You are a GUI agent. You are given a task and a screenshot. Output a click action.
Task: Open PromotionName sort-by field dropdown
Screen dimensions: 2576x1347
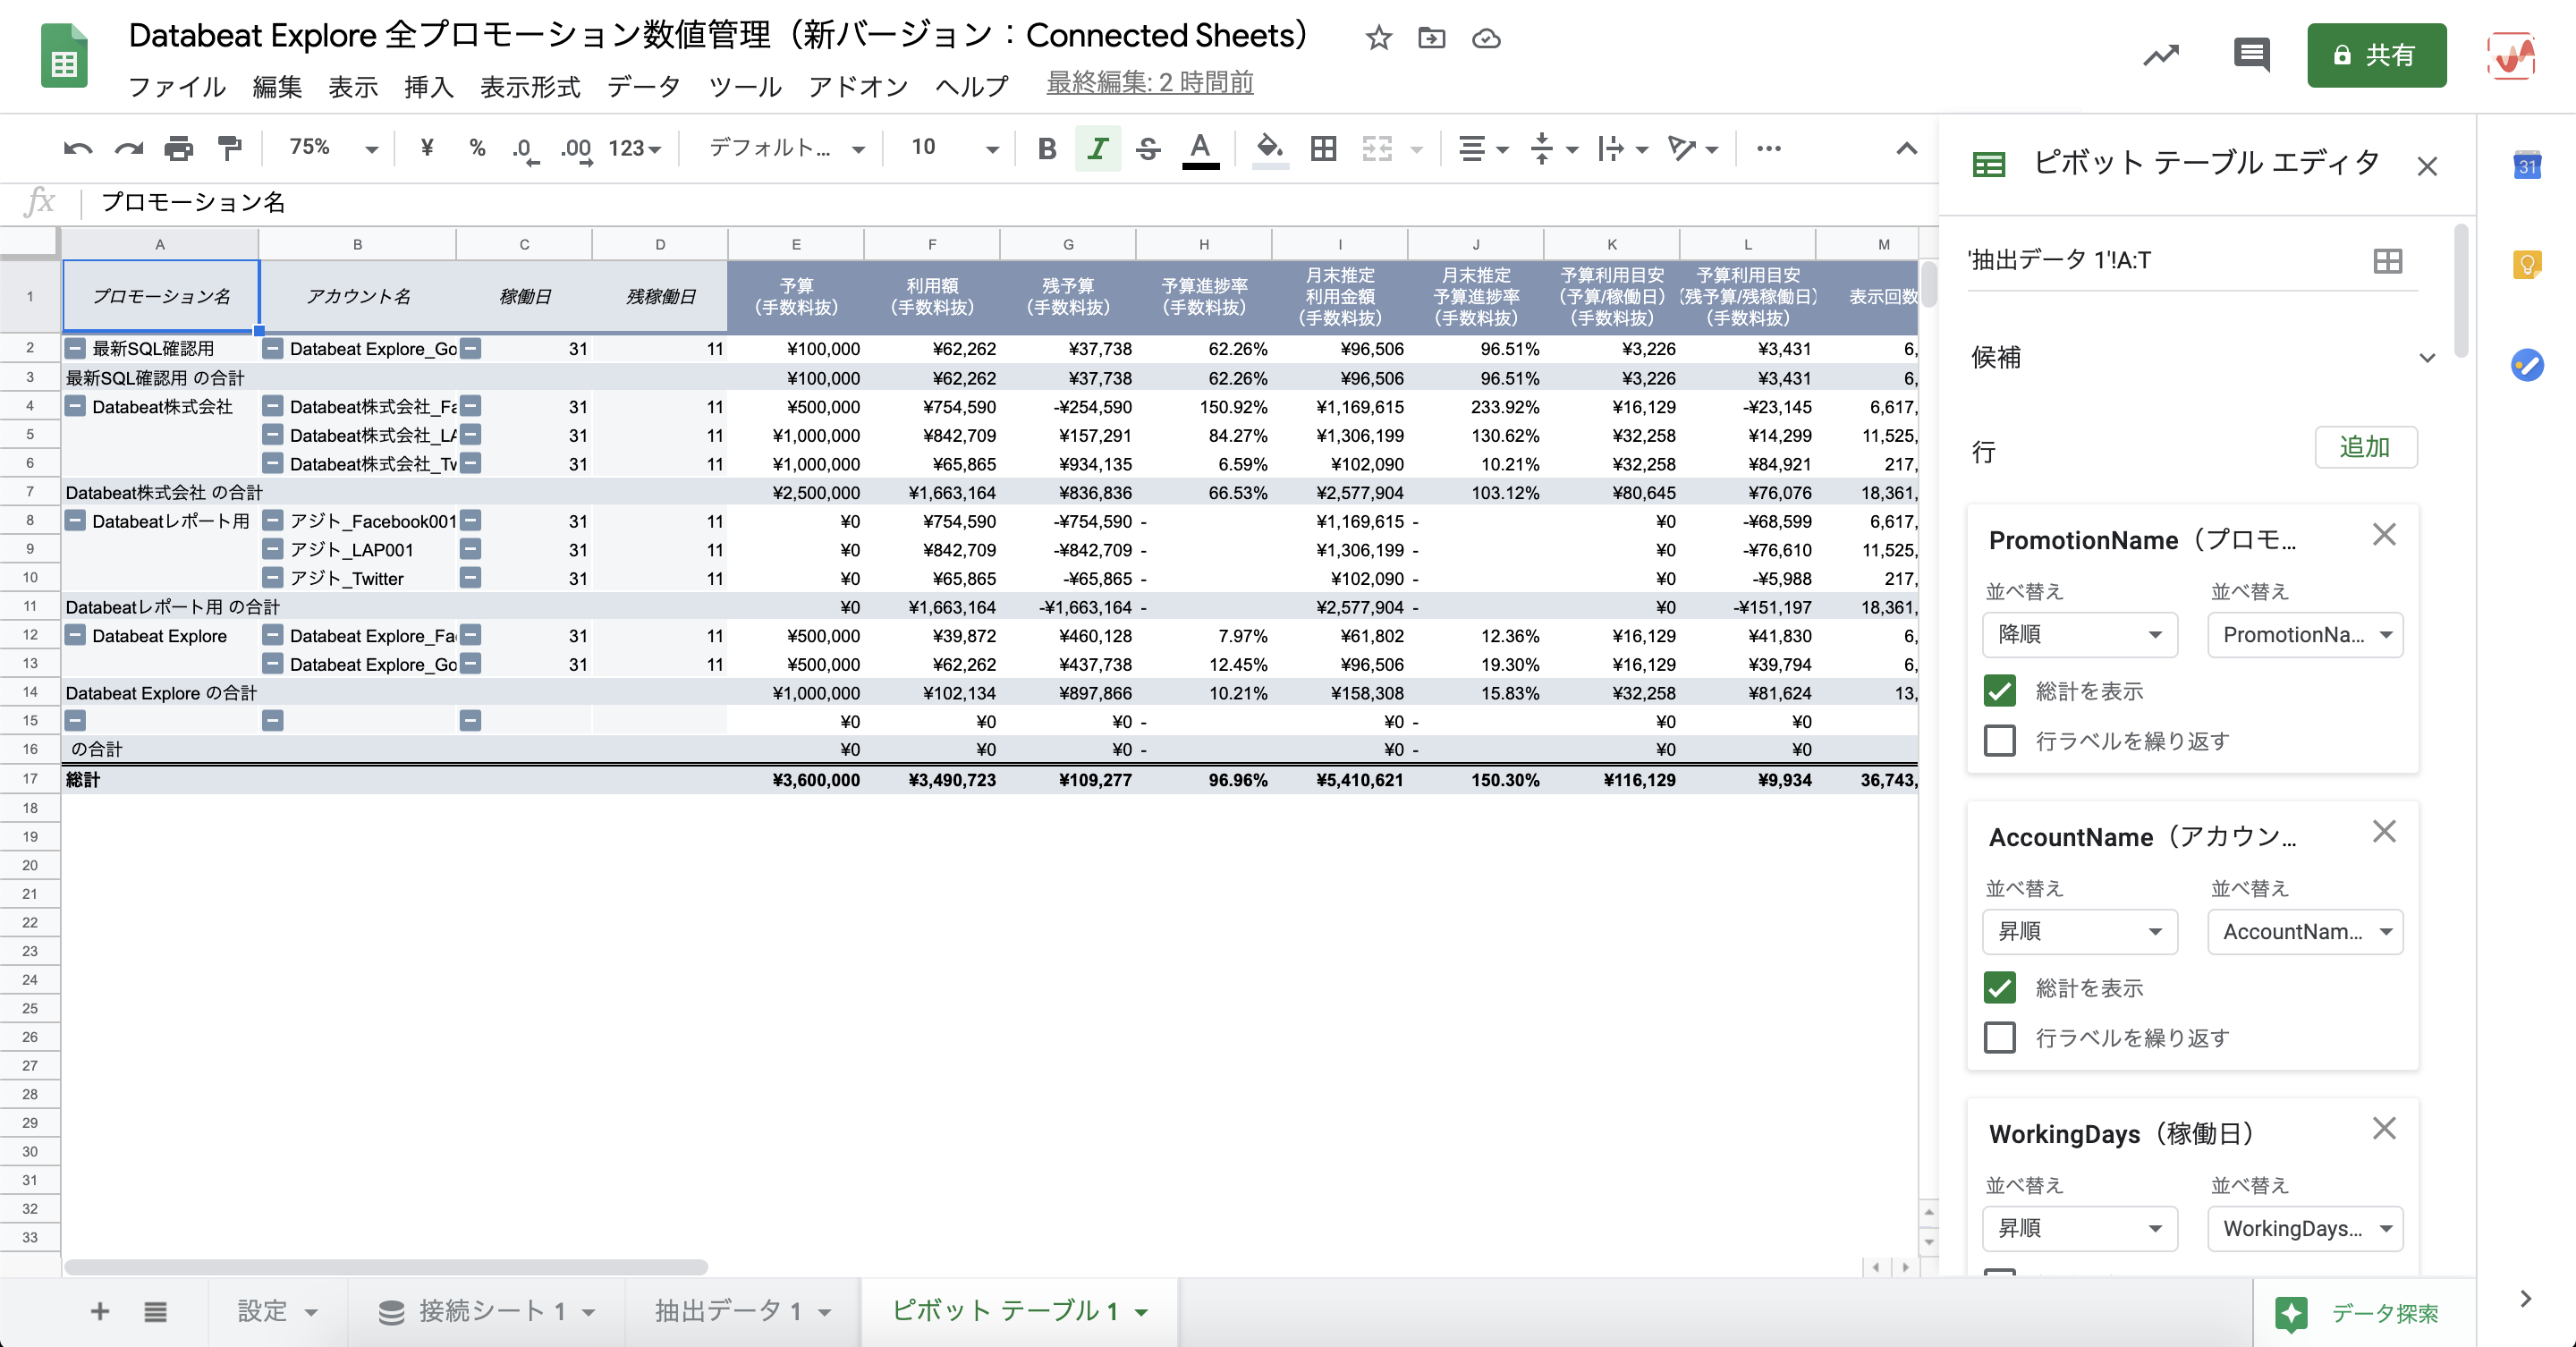coord(2305,634)
